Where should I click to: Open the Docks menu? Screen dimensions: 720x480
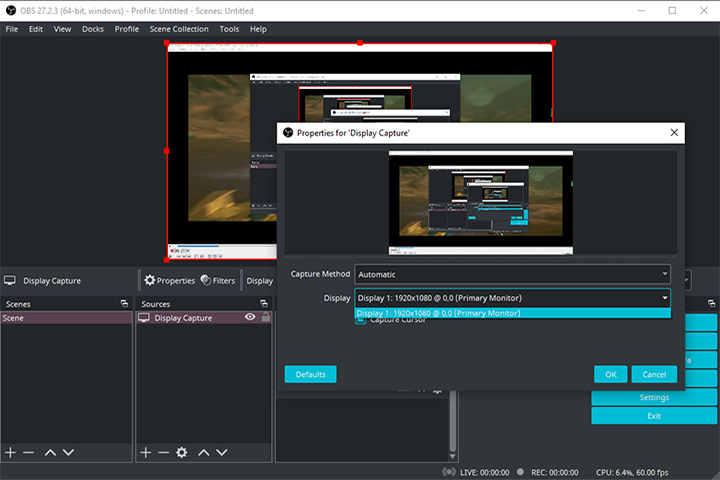coord(93,29)
